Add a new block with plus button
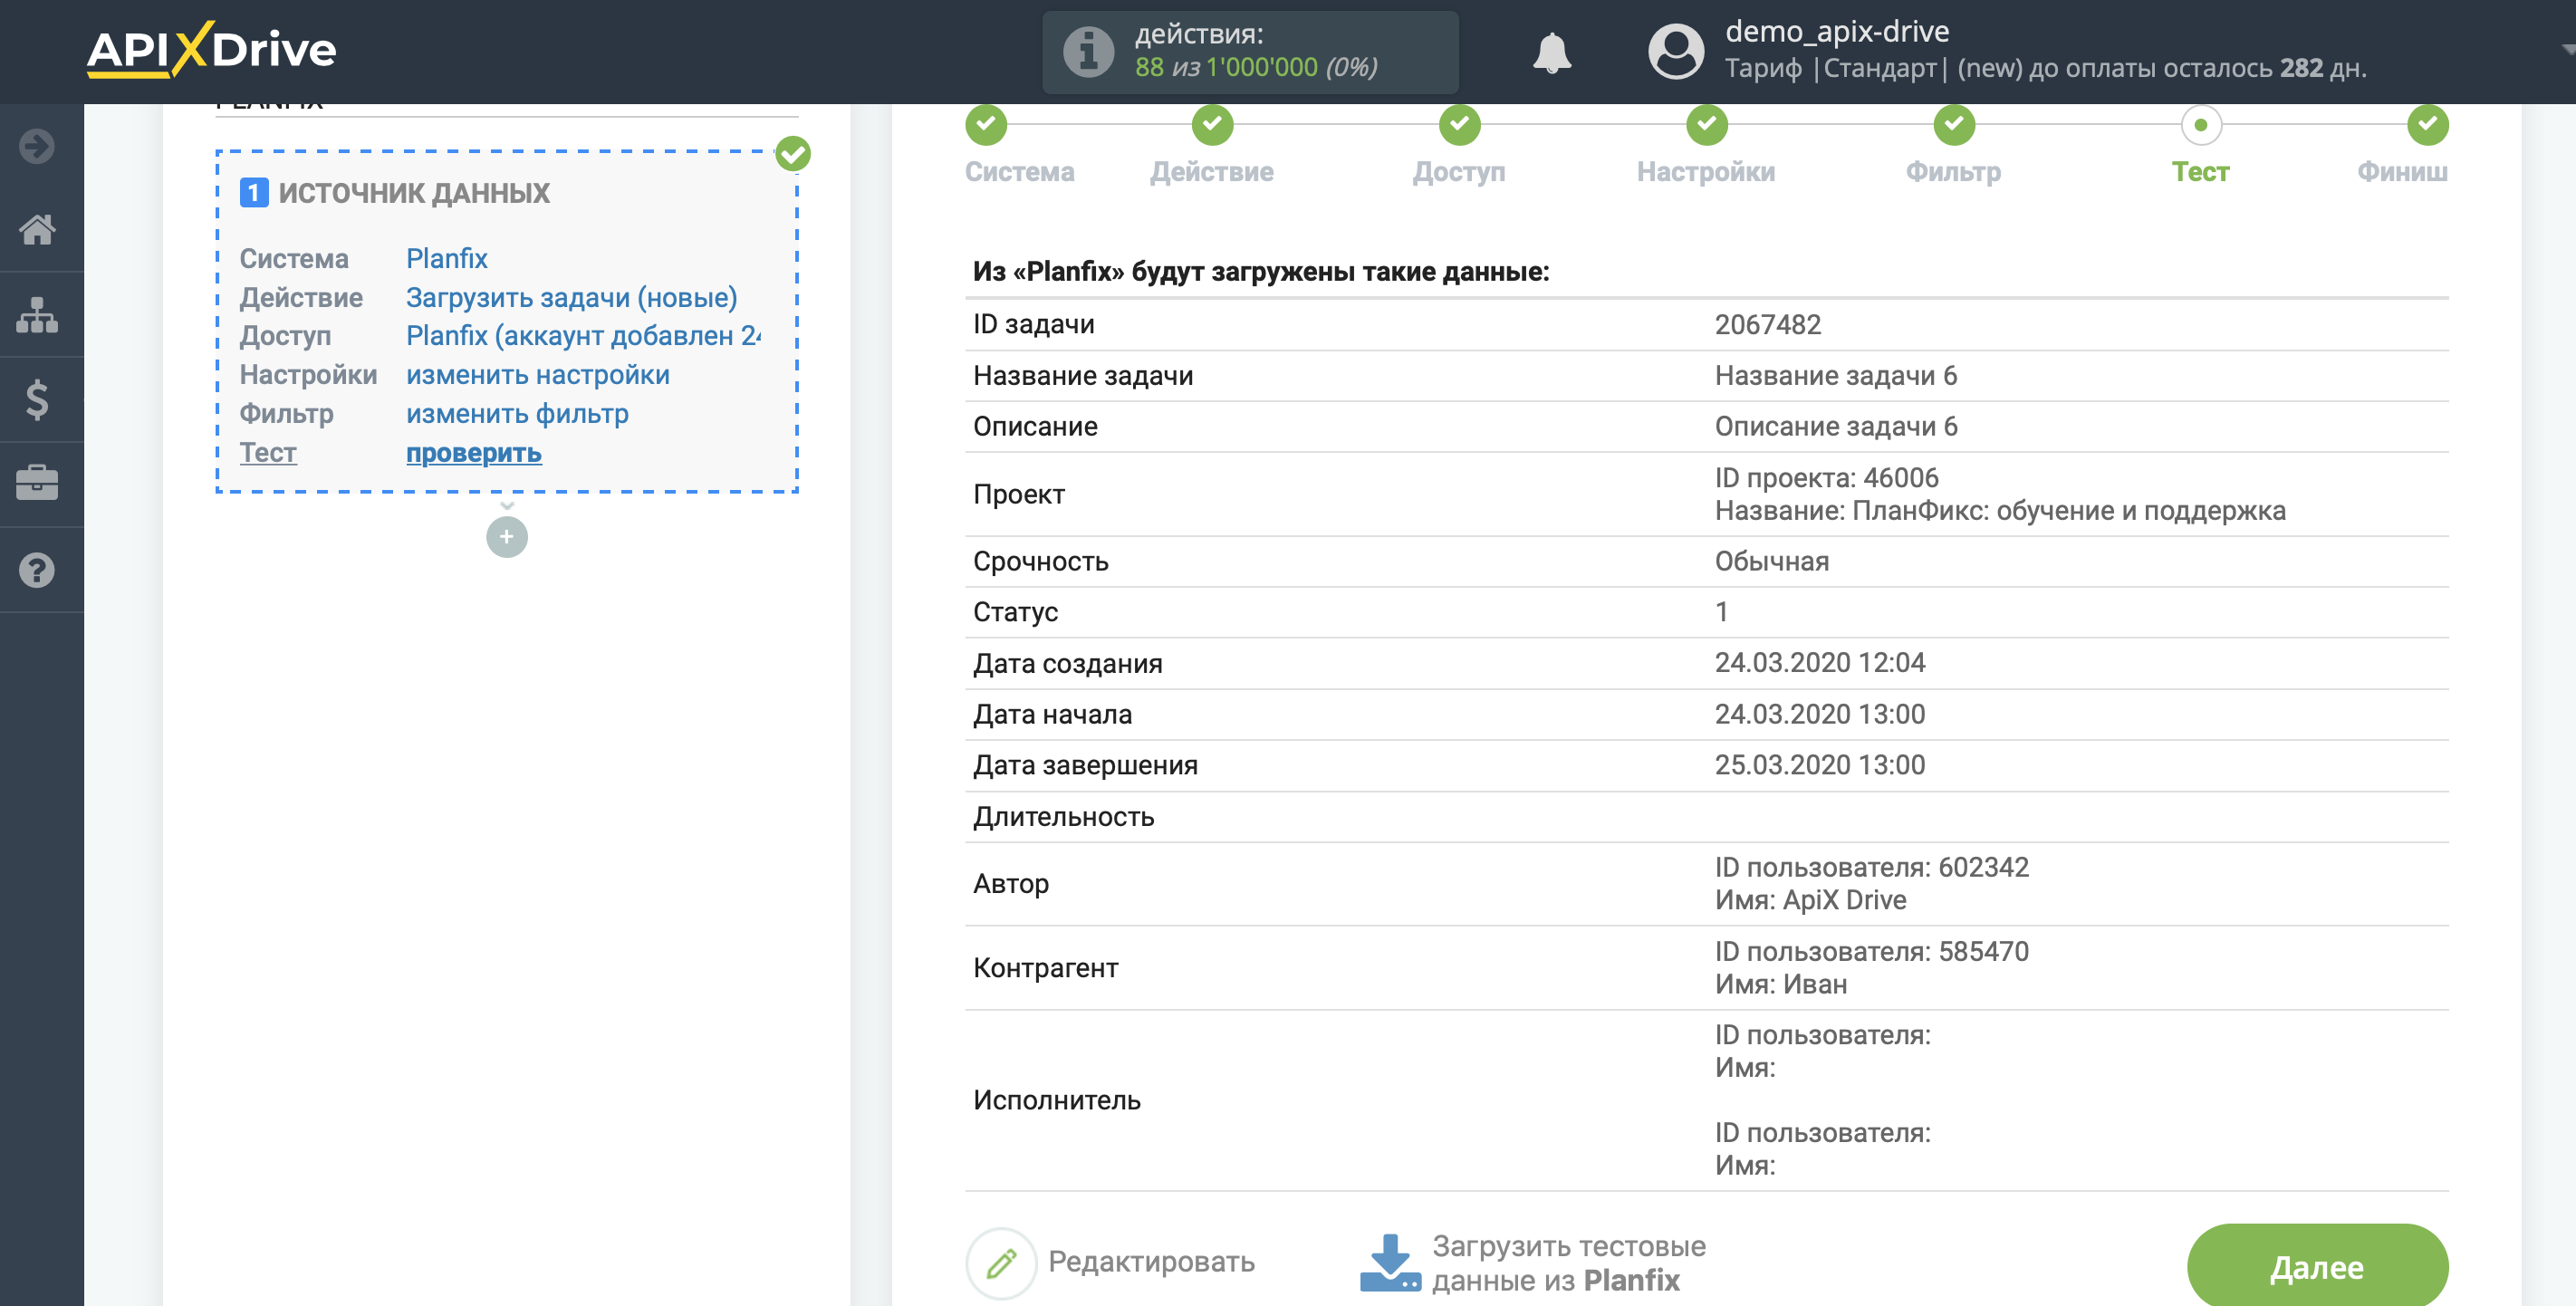The width and height of the screenshot is (2576, 1306). [507, 537]
